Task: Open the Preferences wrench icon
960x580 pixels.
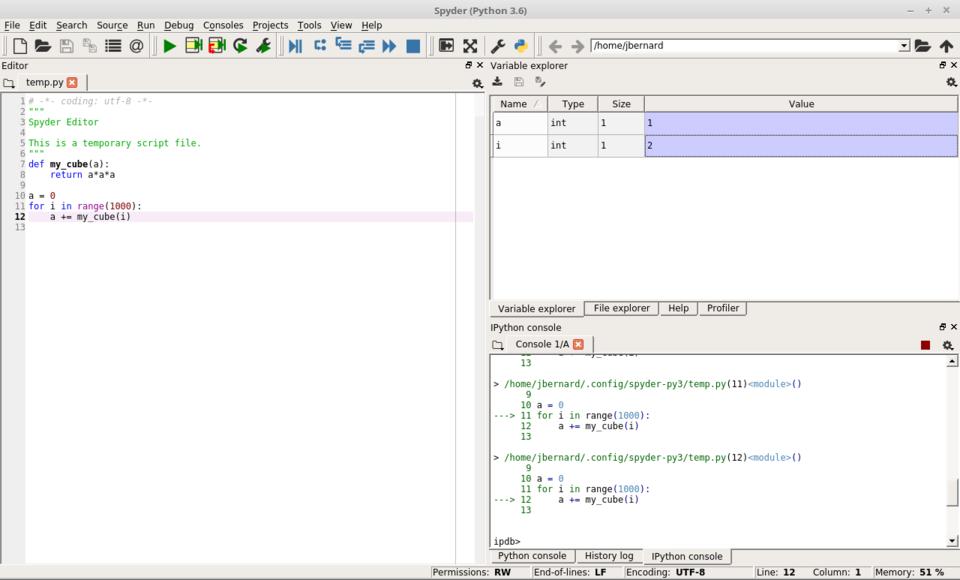Action: (497, 46)
